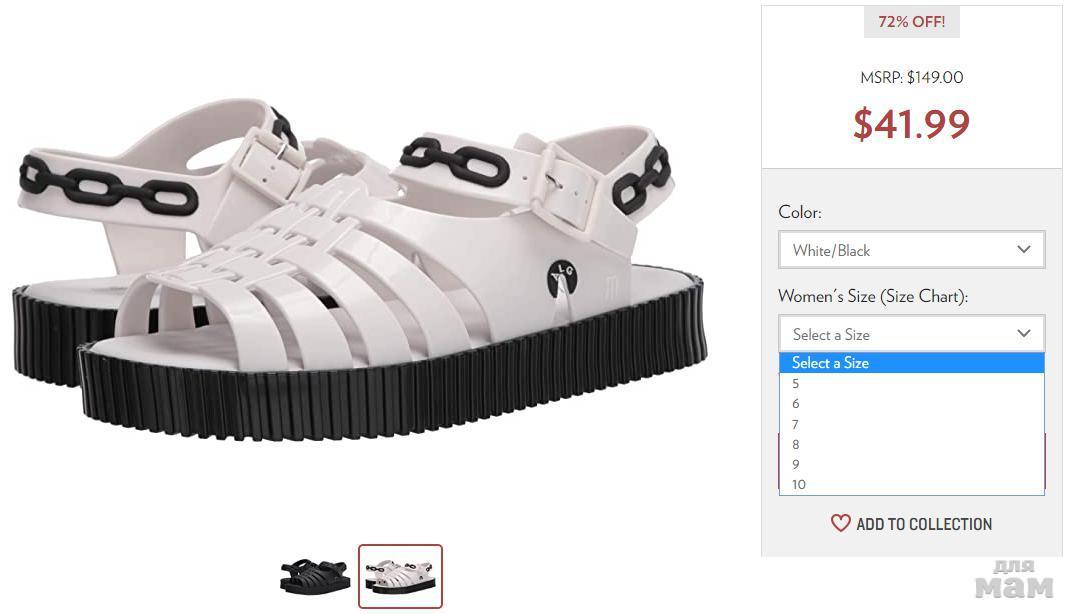
Task: Select size 5 from the list
Action: point(797,384)
